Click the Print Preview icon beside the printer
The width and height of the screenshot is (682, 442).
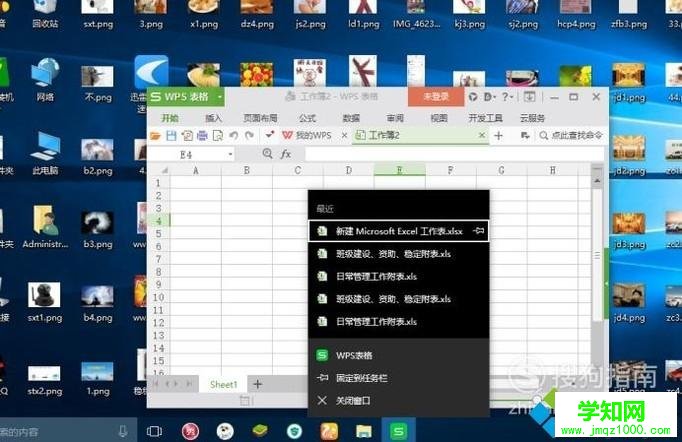[x=217, y=136]
